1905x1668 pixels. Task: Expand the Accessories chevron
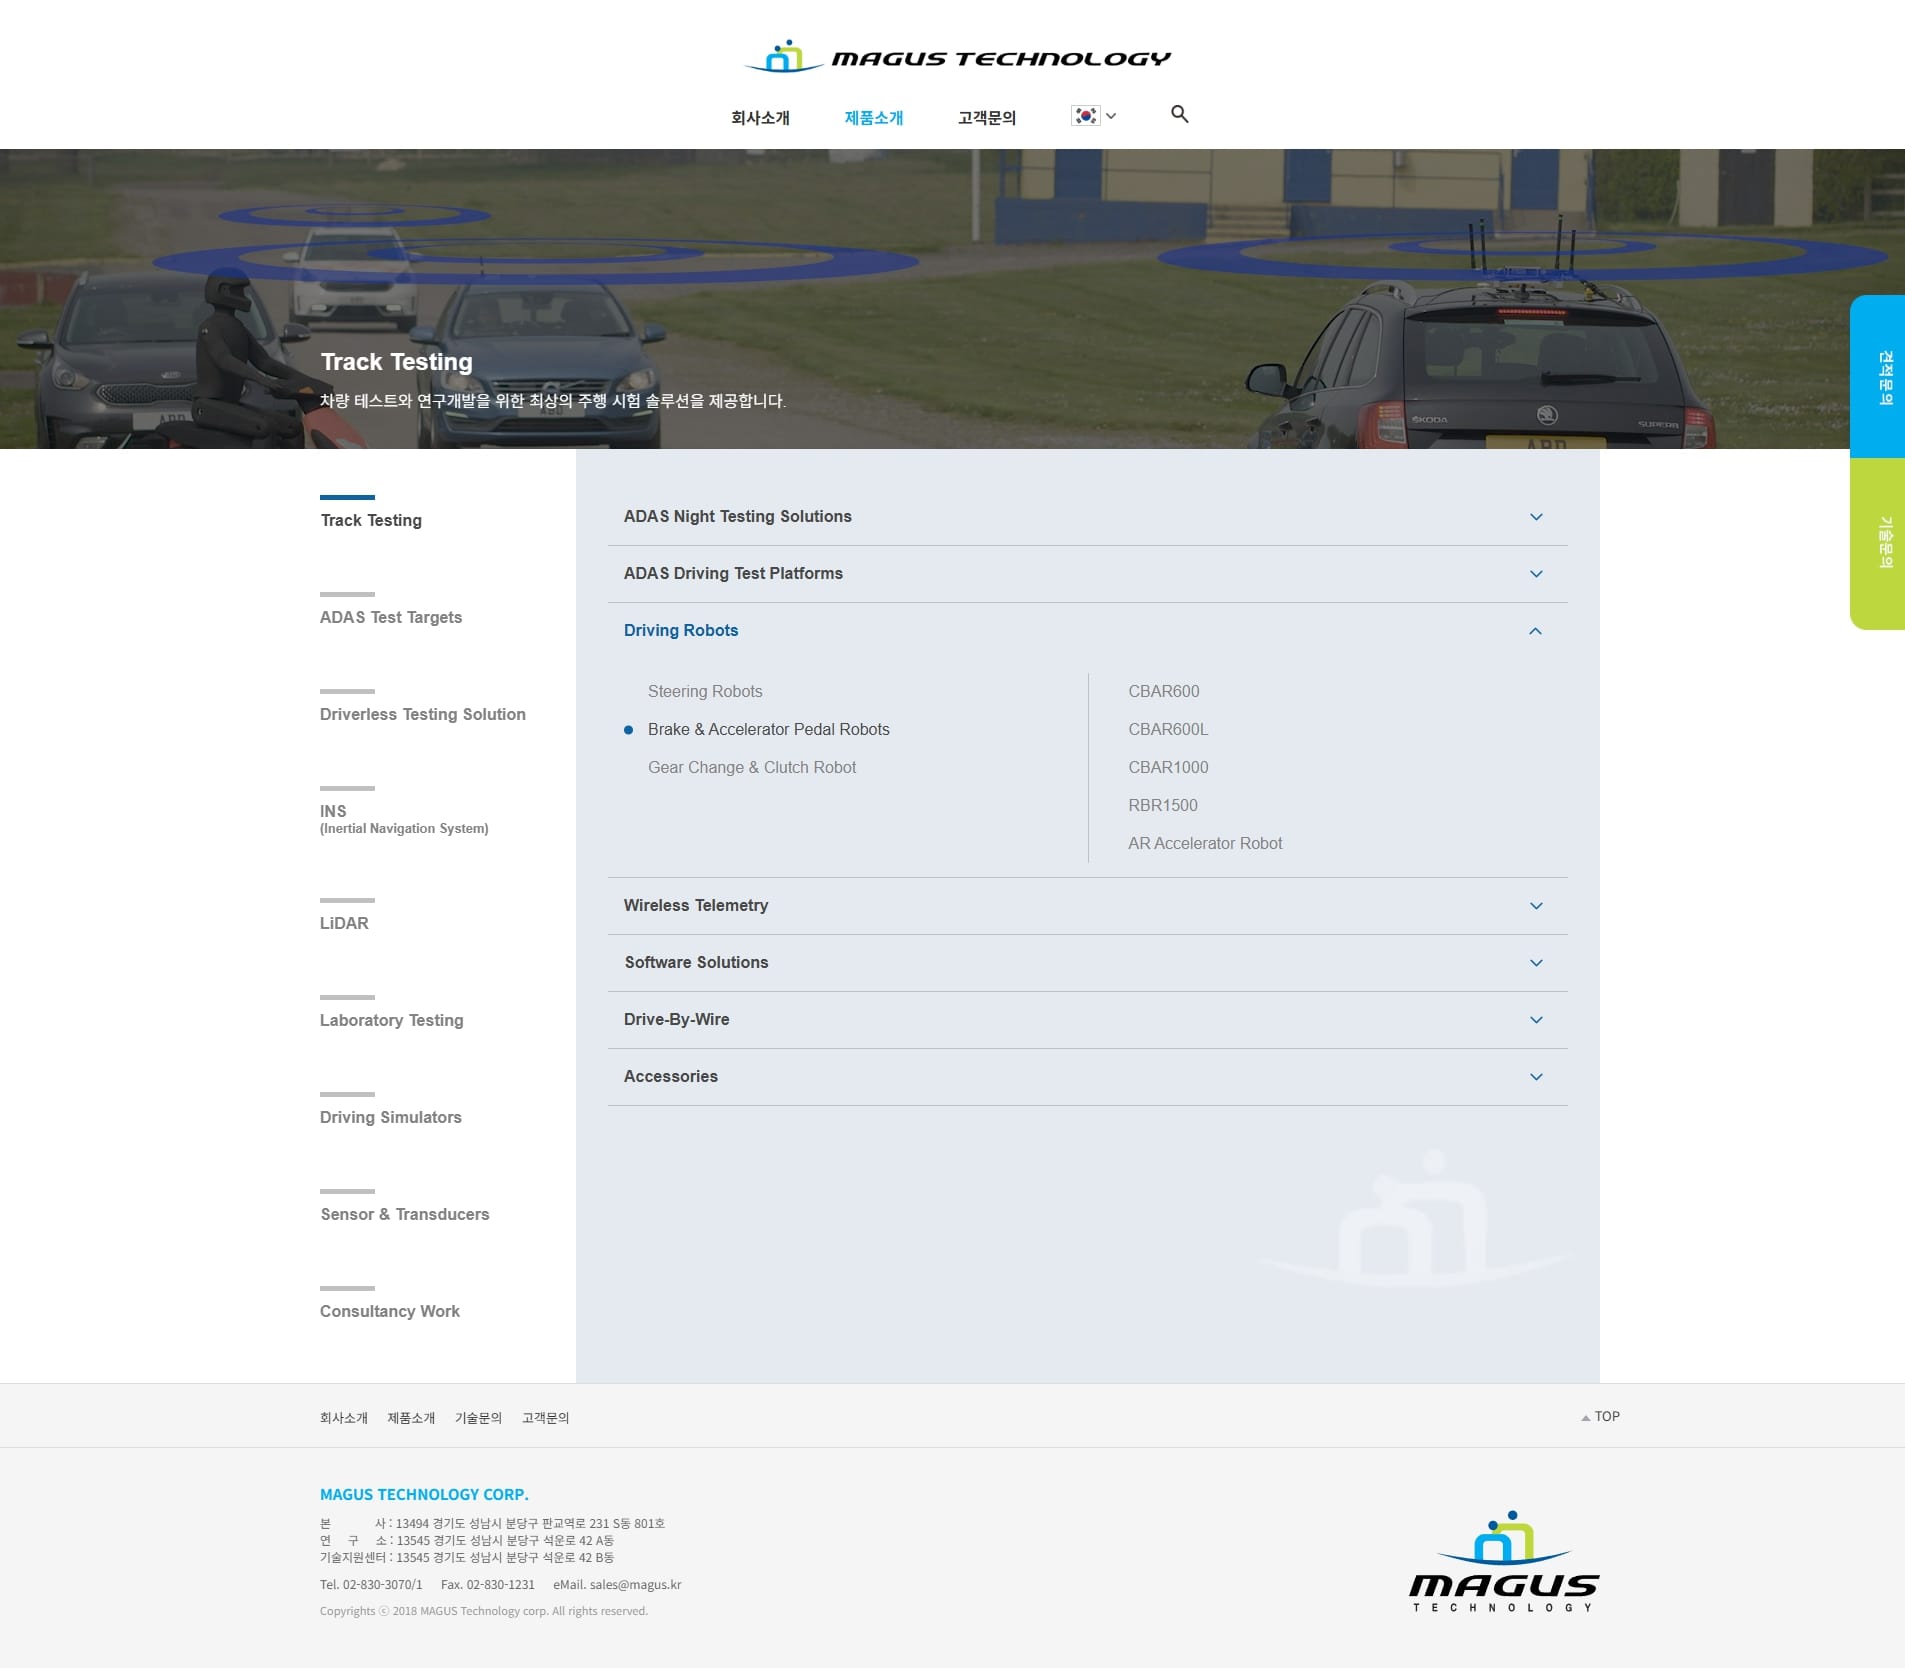tap(1535, 1077)
